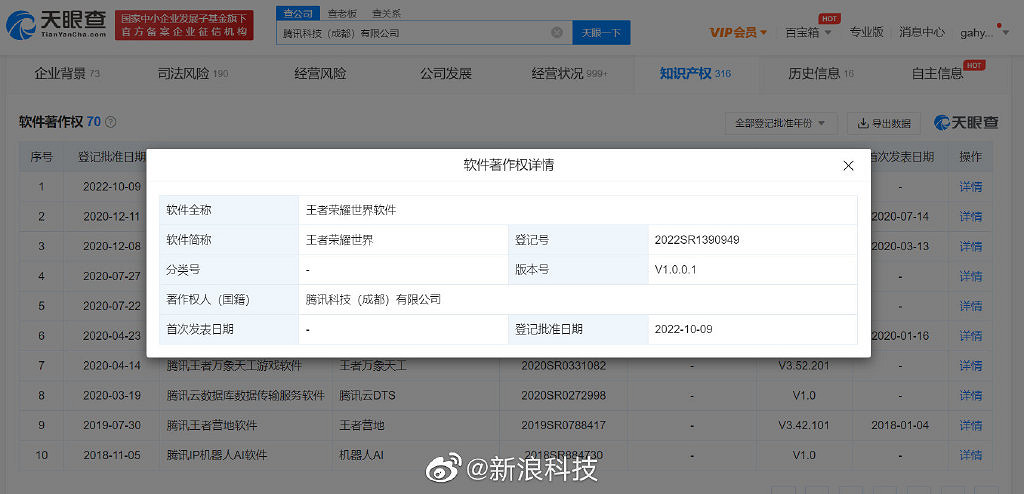
Task: Click the 导出数据 export button
Action: point(884,123)
